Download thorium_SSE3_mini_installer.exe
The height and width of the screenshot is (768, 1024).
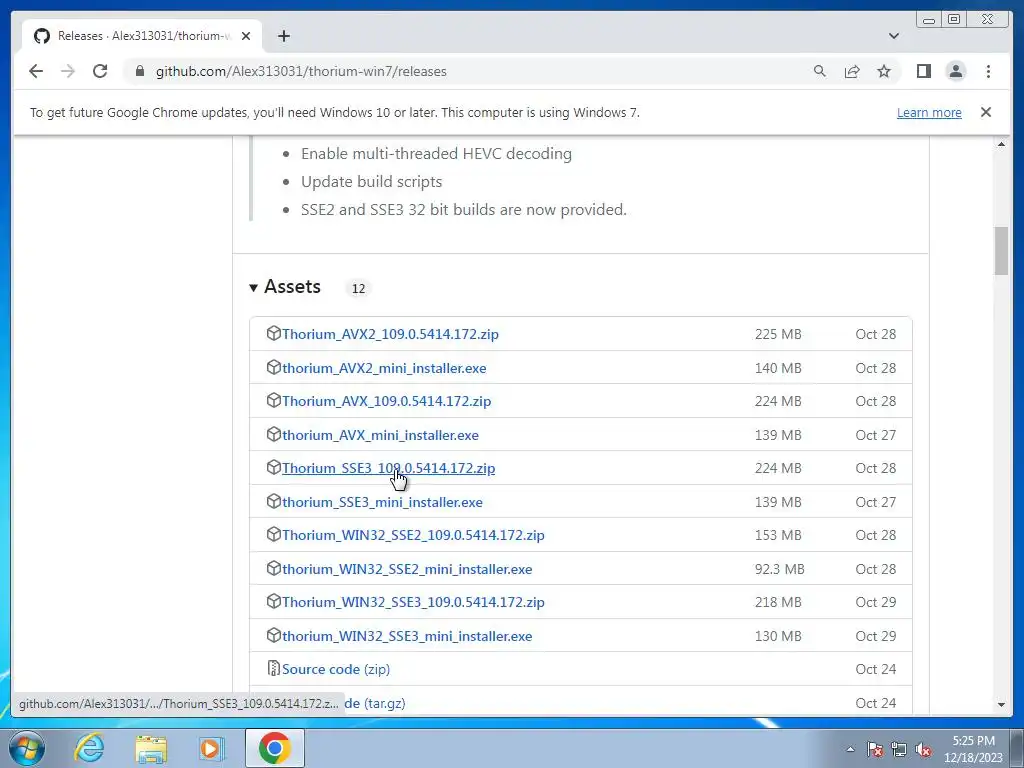coord(382,502)
